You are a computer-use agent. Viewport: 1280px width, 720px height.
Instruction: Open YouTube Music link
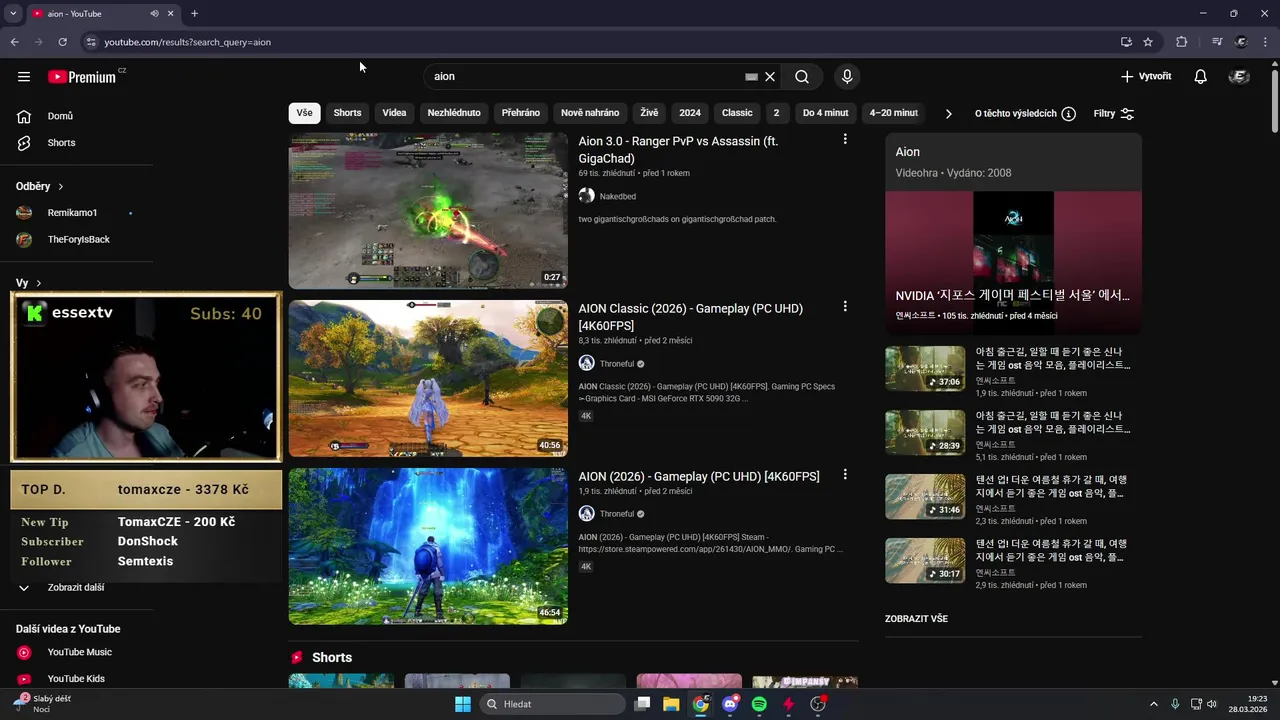click(78, 652)
